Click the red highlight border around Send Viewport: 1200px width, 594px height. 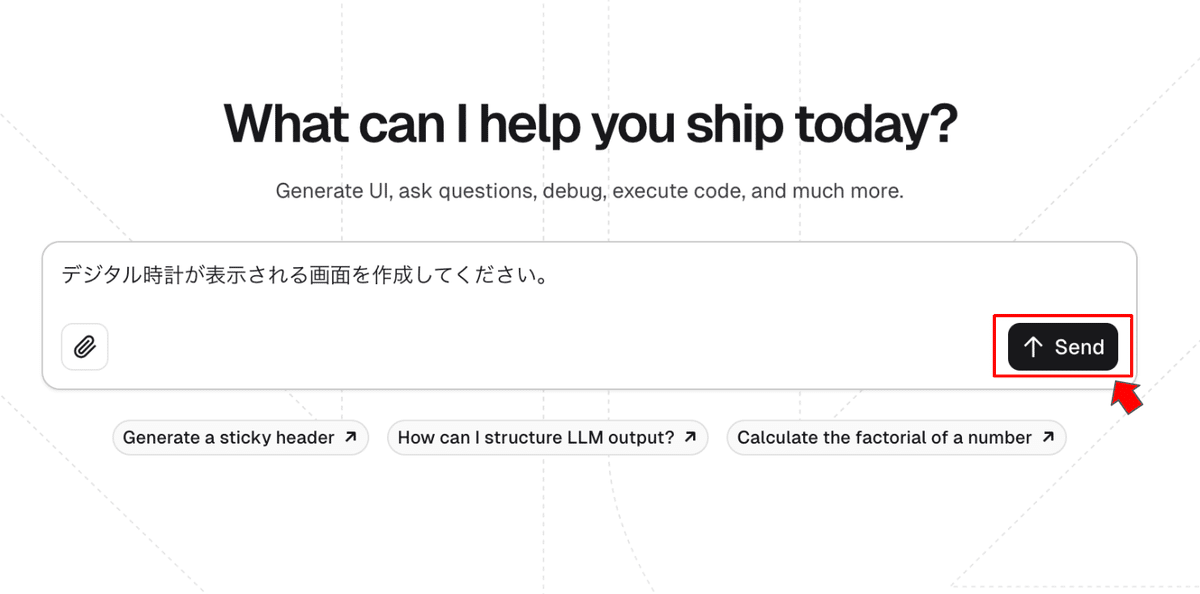click(1063, 316)
